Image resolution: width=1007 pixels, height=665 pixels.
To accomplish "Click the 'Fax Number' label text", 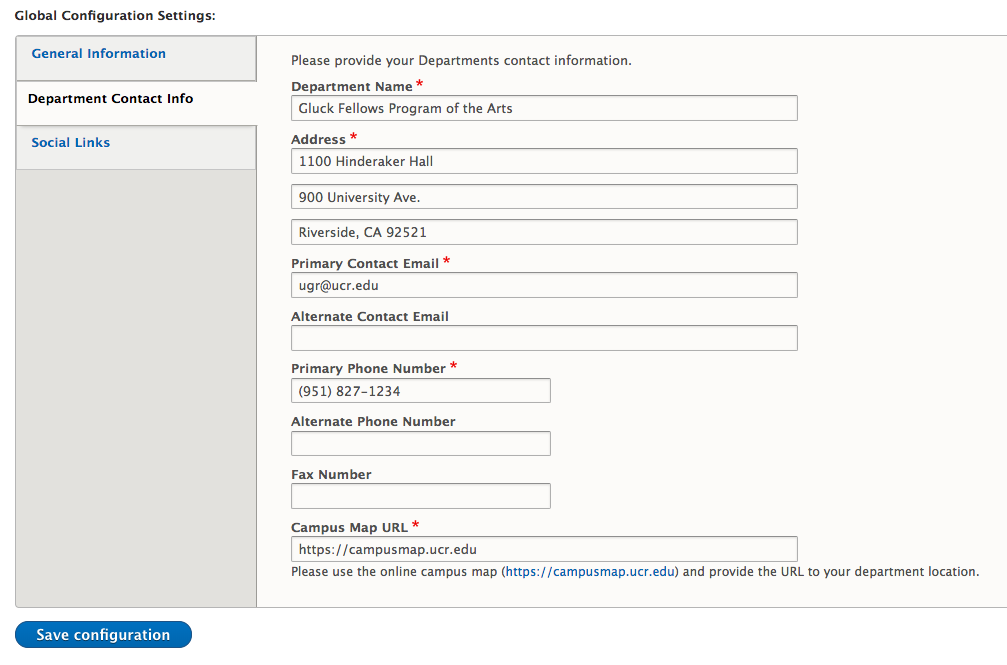I will pyautogui.click(x=331, y=475).
